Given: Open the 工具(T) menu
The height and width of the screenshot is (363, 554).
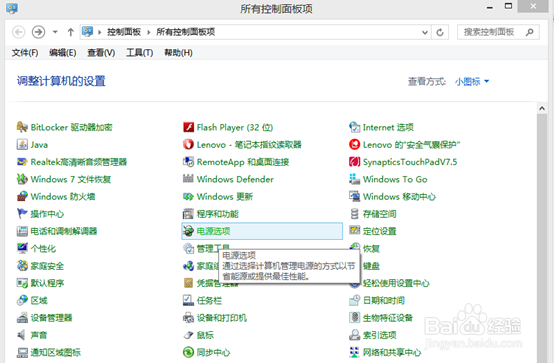Looking at the screenshot, I should [x=140, y=53].
